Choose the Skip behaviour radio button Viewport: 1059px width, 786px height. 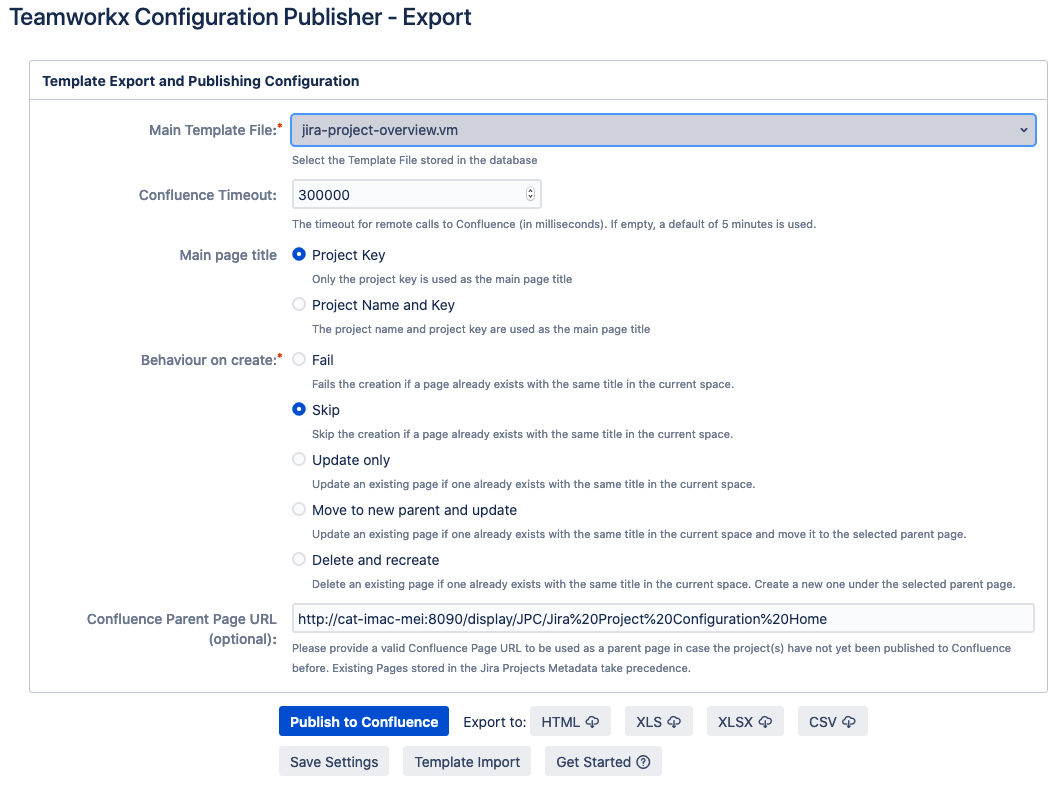(x=299, y=409)
